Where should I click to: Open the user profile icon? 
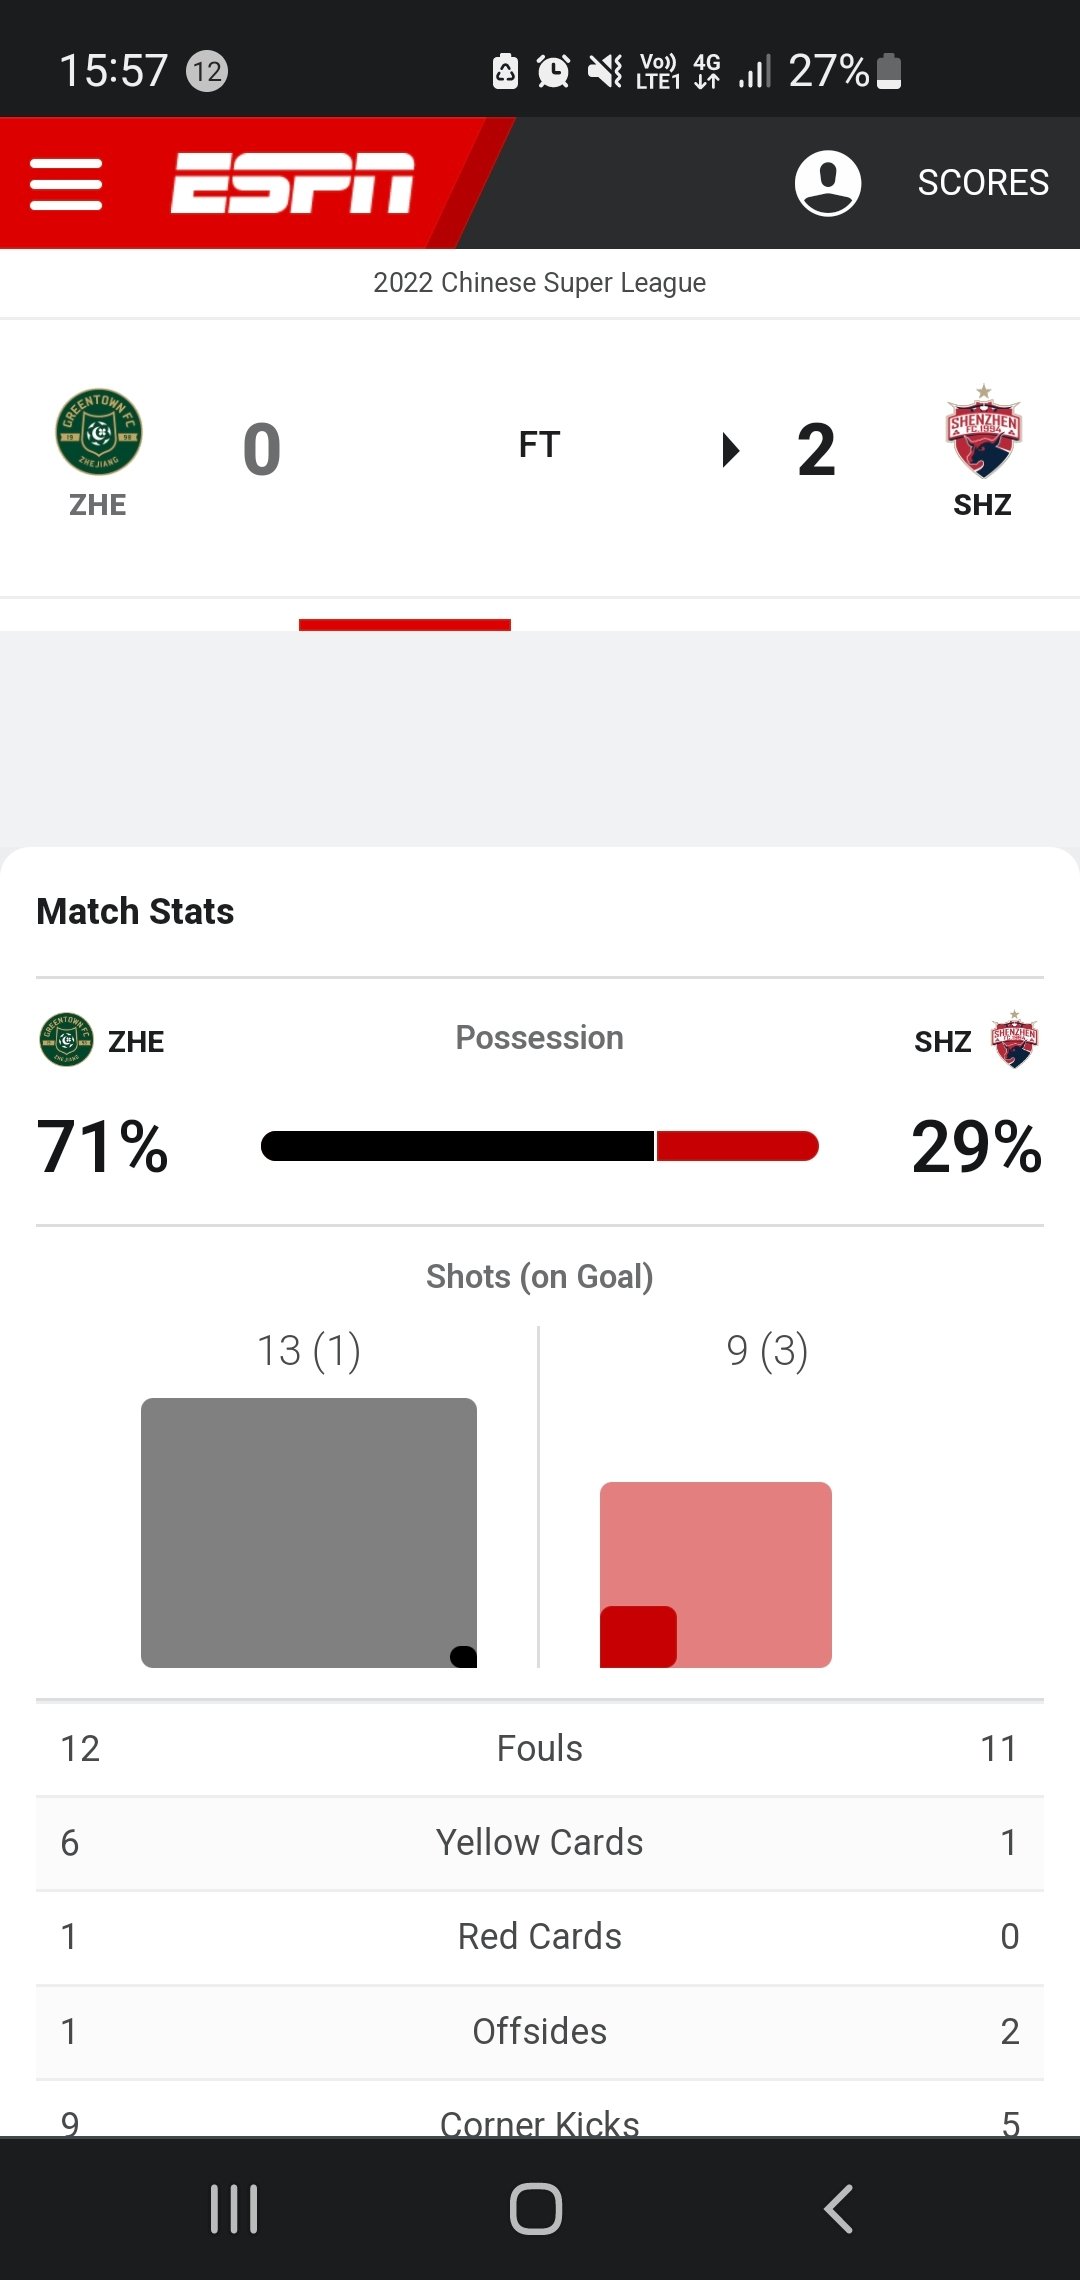(827, 183)
